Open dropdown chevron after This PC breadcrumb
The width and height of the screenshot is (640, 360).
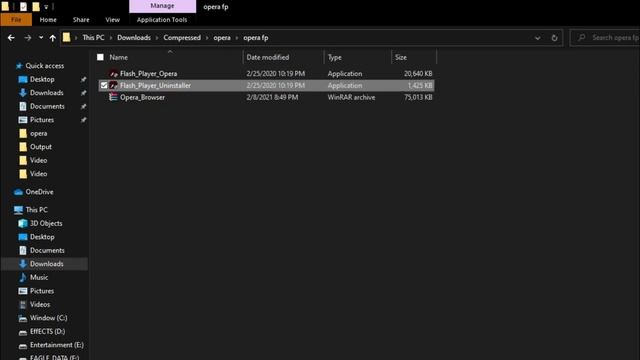111,38
